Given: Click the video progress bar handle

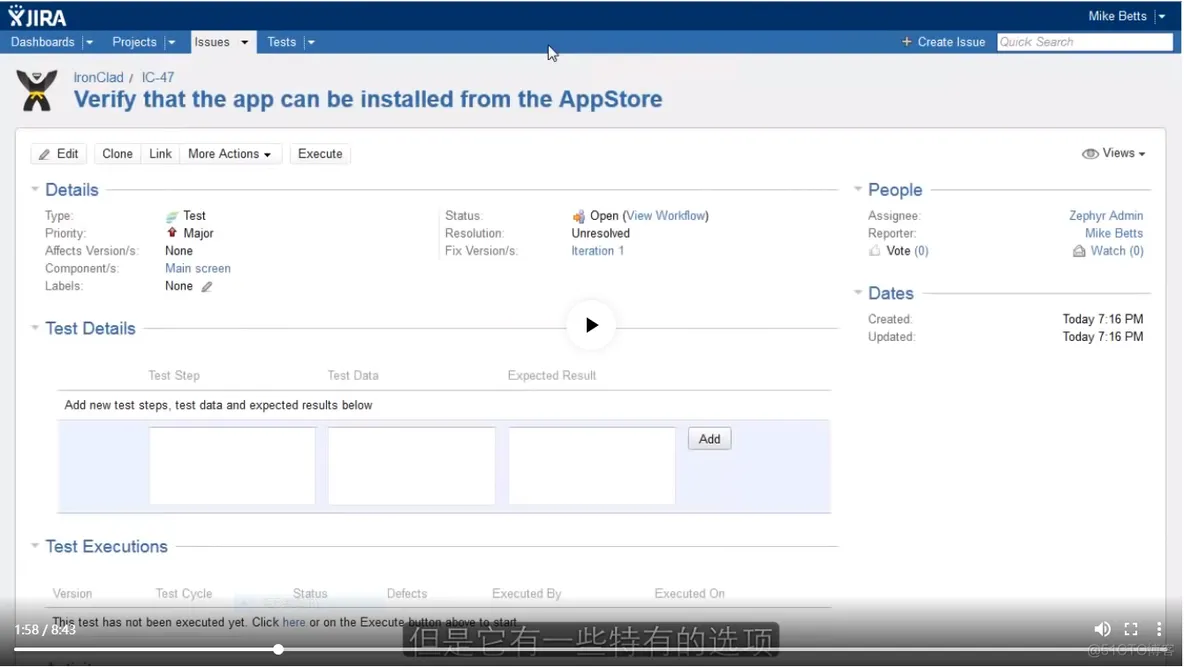Looking at the screenshot, I should 279,649.
